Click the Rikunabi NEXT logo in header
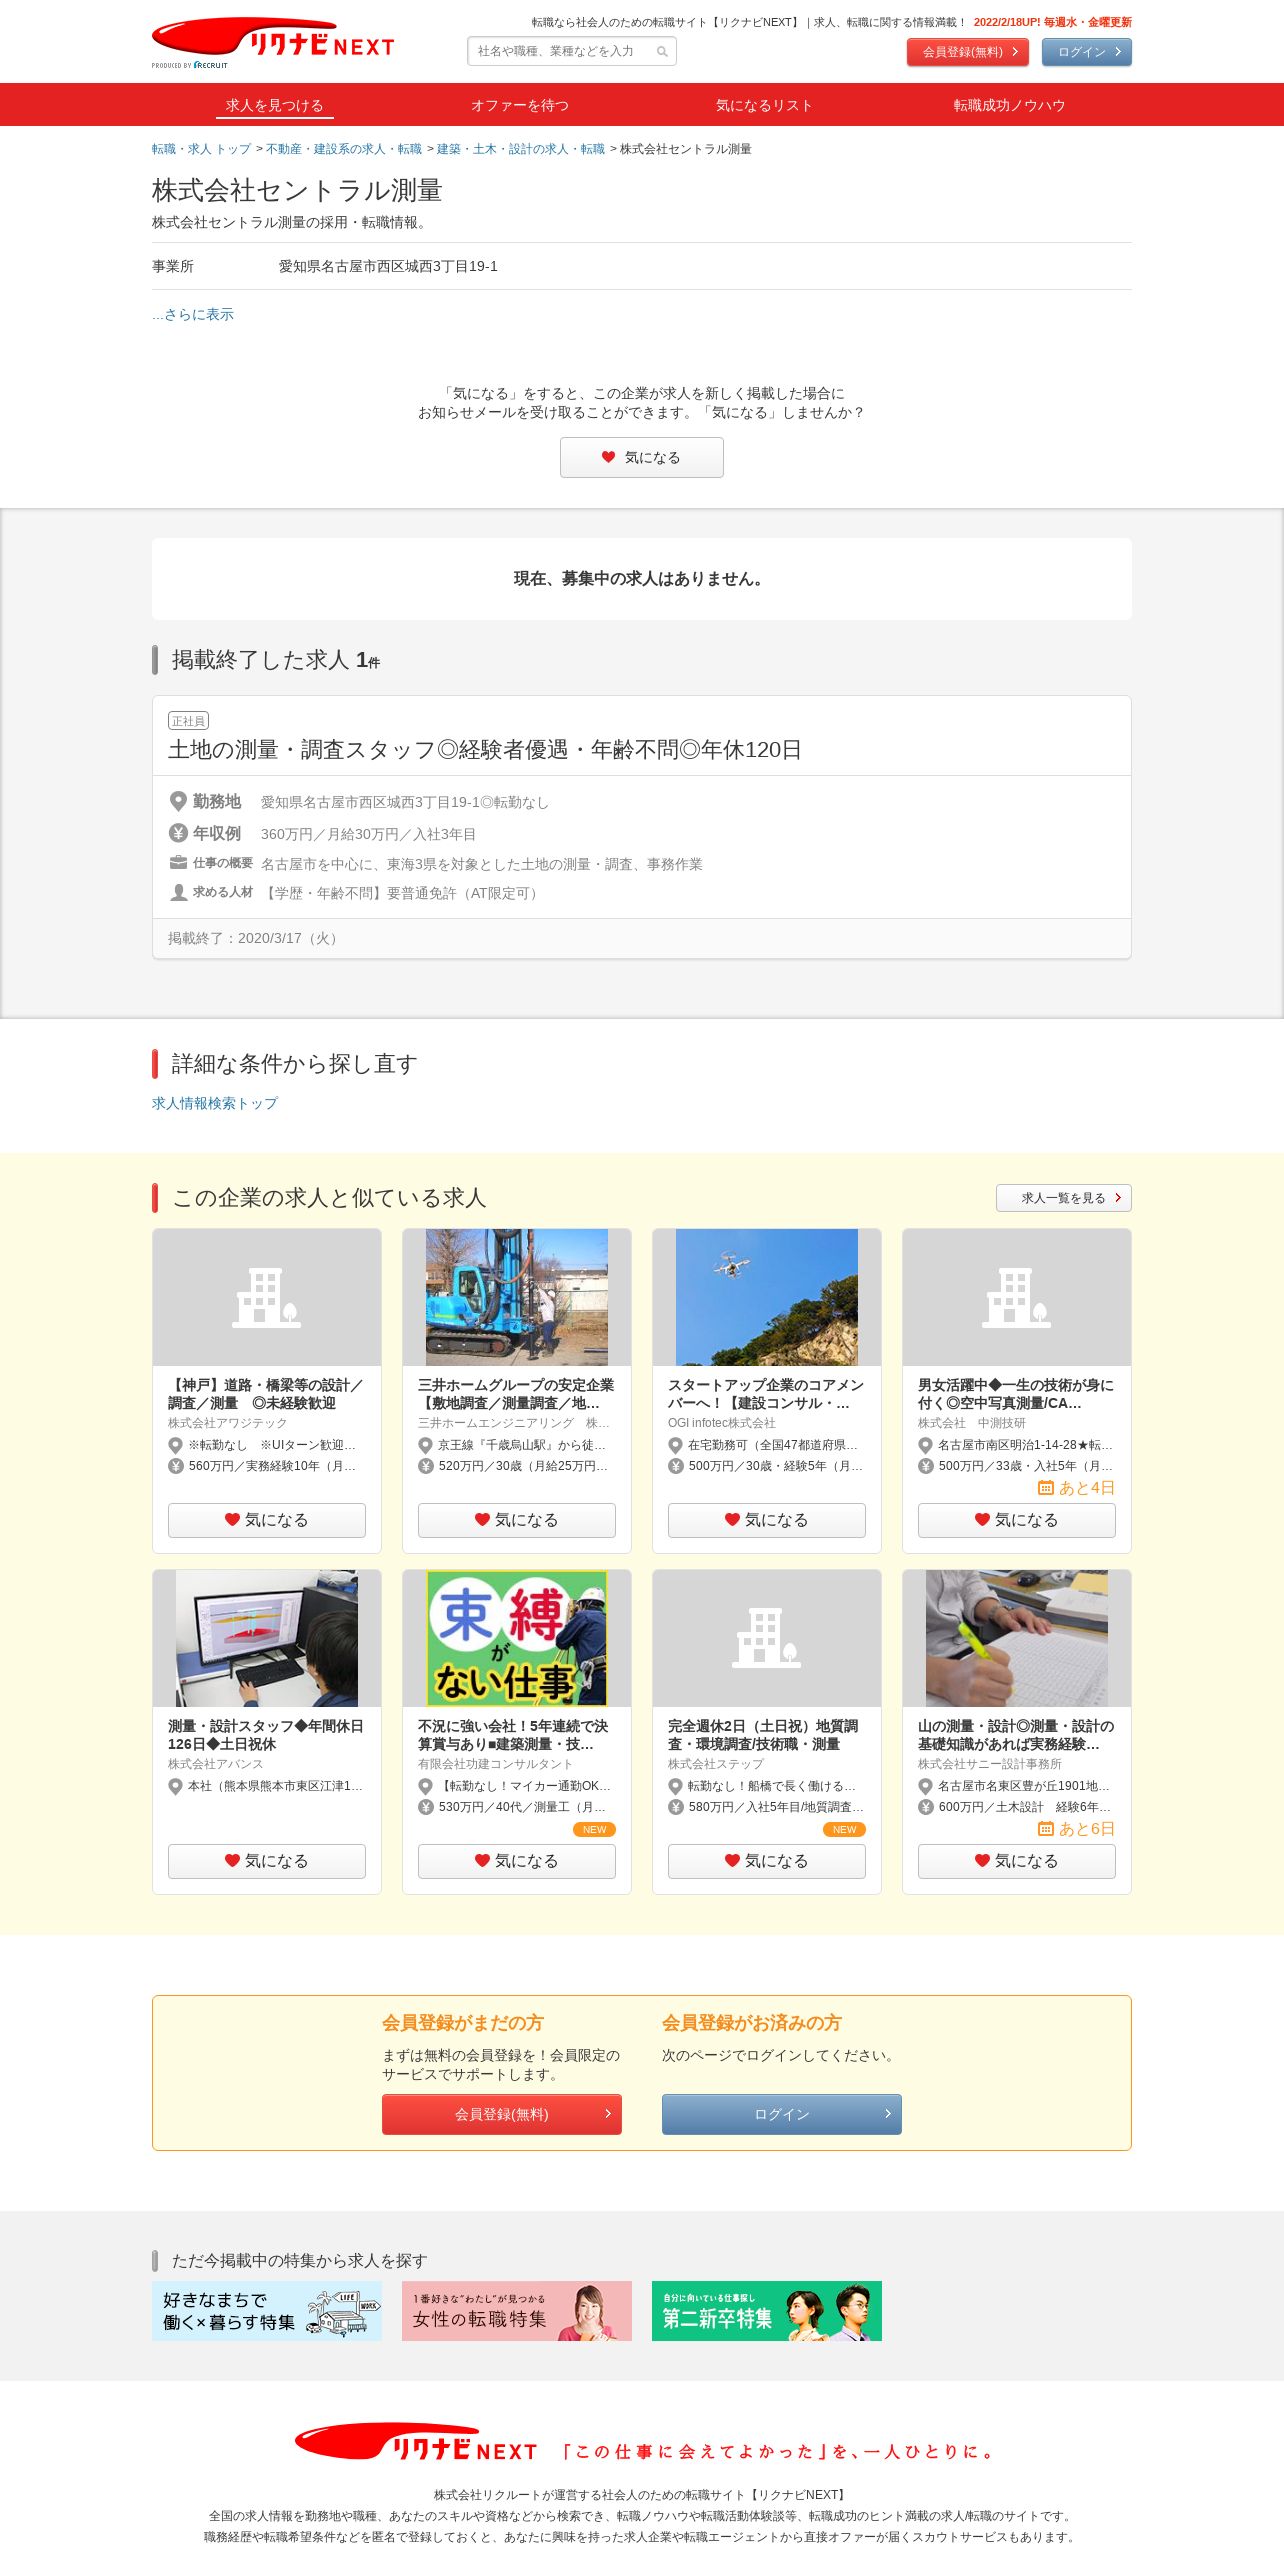 click(x=273, y=40)
